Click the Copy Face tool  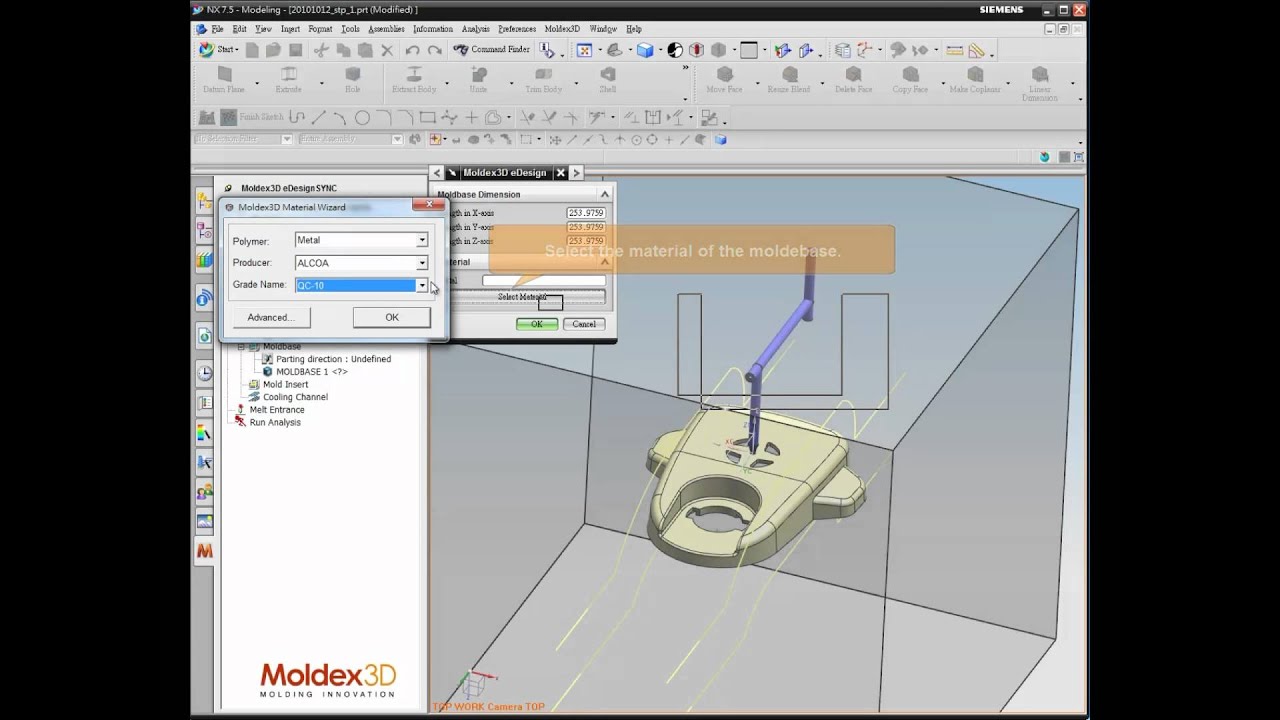tap(910, 80)
